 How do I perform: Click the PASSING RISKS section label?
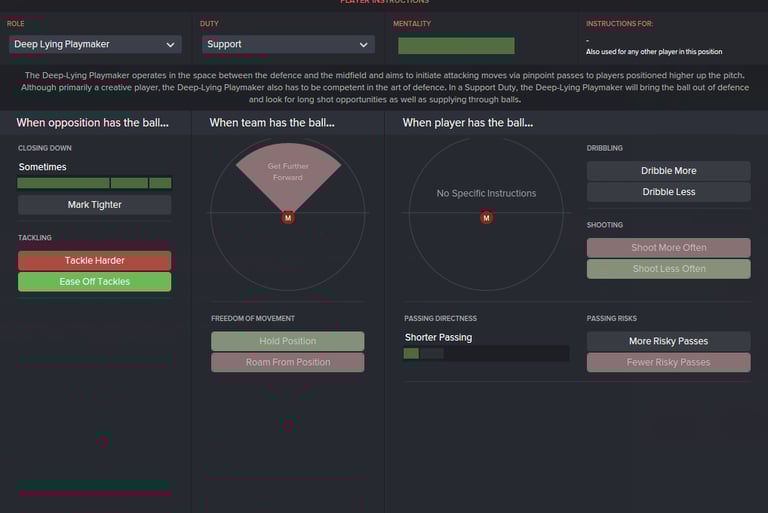[x=612, y=318]
